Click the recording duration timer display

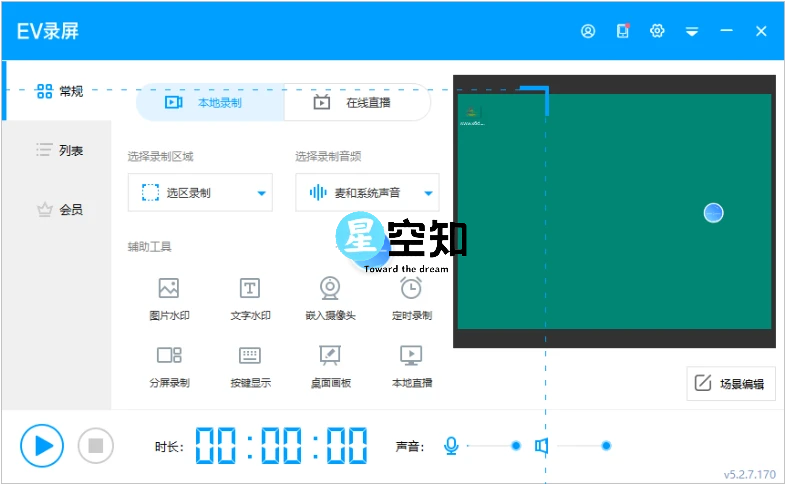coord(281,445)
